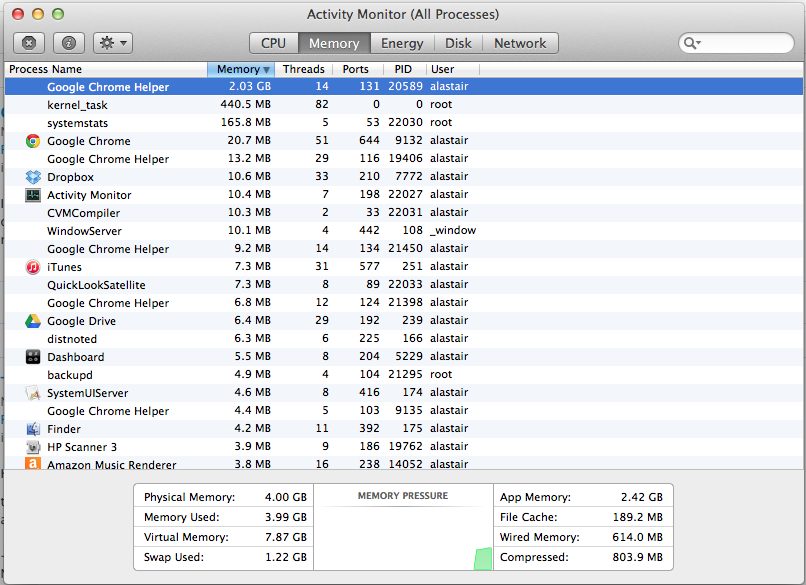Click the File Cache 189.2 MB value
The image size is (806, 585).
(637, 517)
